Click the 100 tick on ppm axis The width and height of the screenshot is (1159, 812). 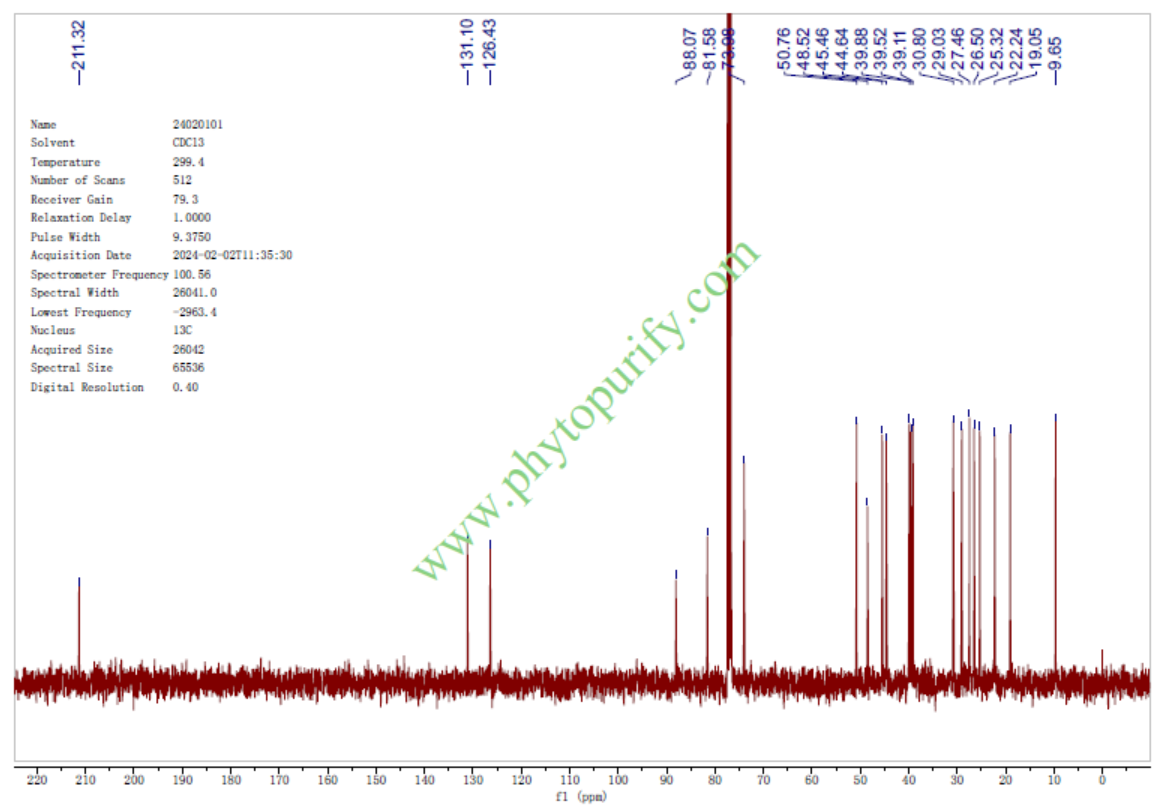(x=618, y=780)
